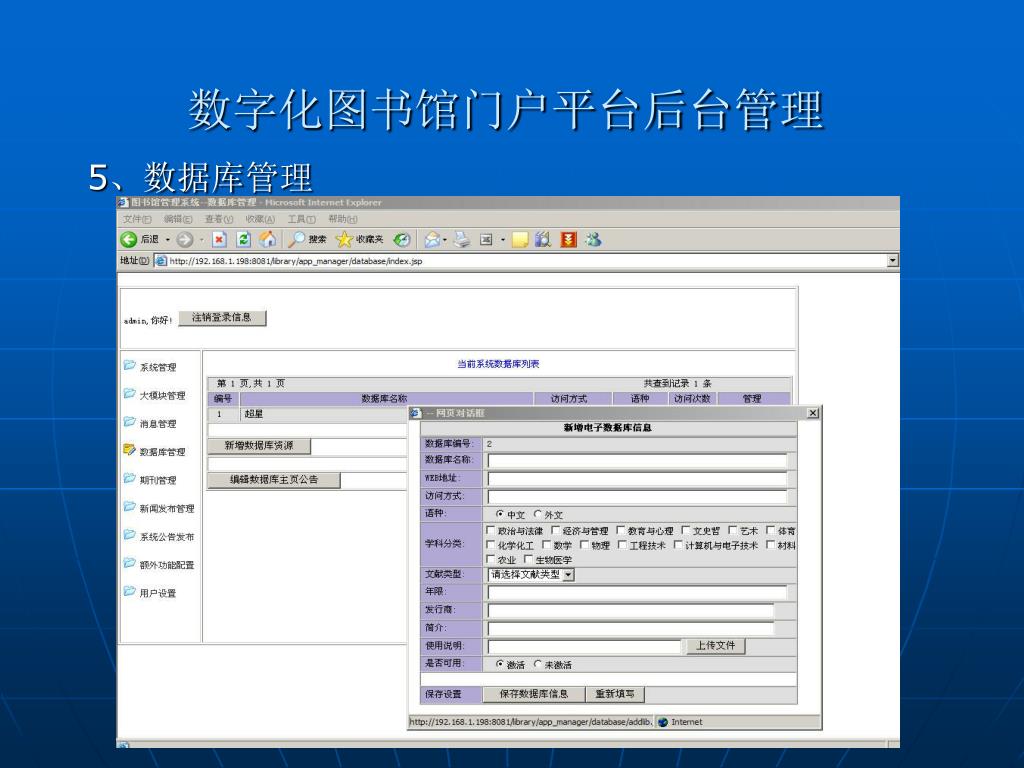Click the Edit page toolbar icon

coord(486,240)
